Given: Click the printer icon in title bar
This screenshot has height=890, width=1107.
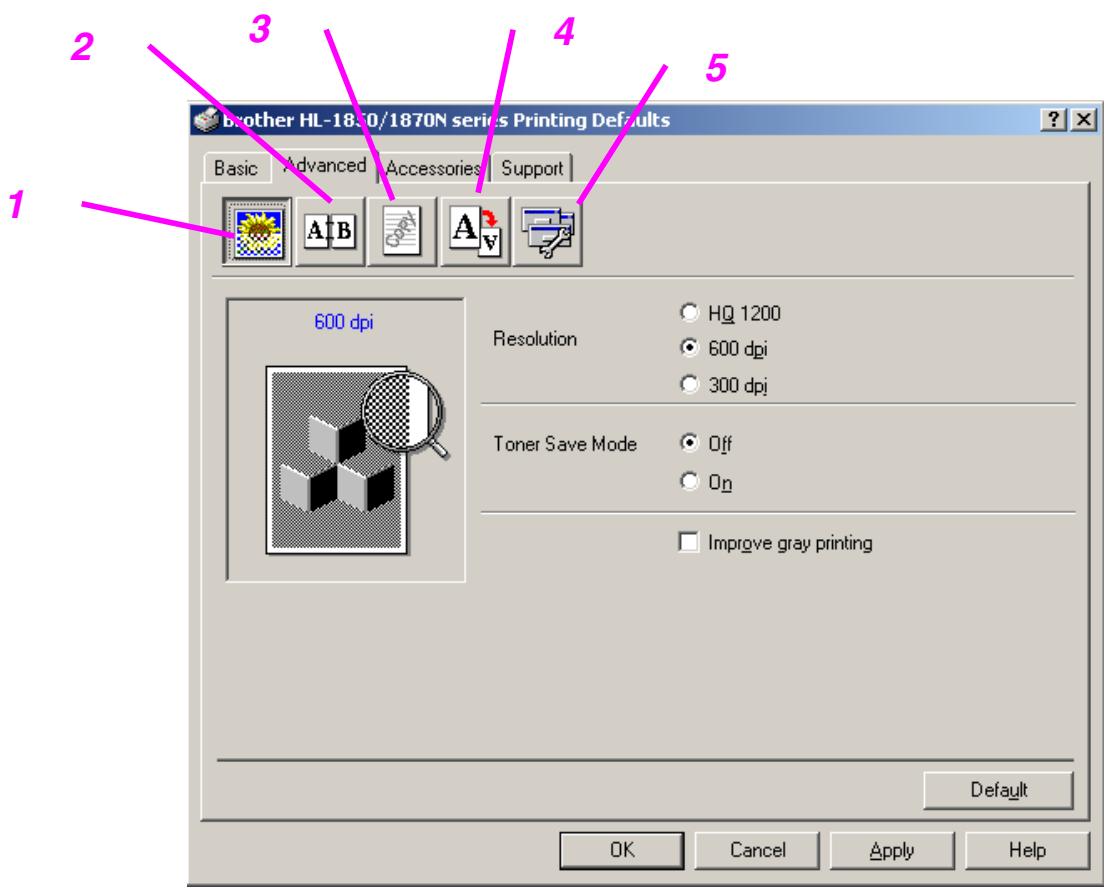Looking at the screenshot, I should [206, 120].
